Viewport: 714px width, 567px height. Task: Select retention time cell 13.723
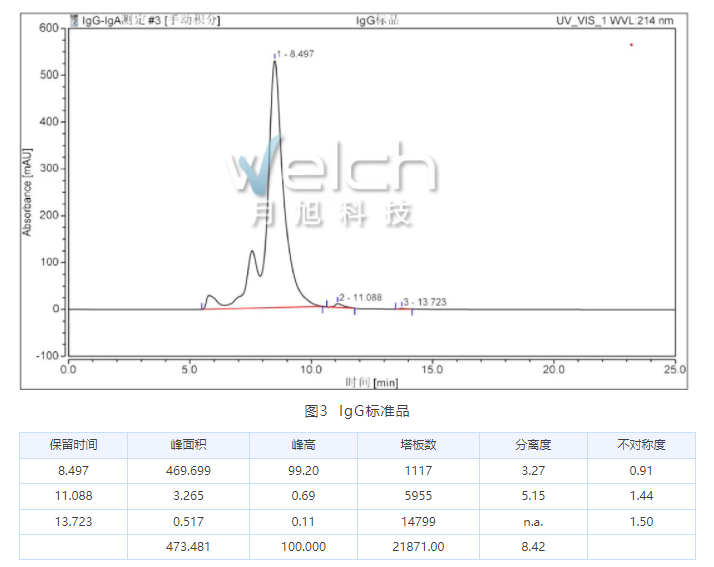73,521
